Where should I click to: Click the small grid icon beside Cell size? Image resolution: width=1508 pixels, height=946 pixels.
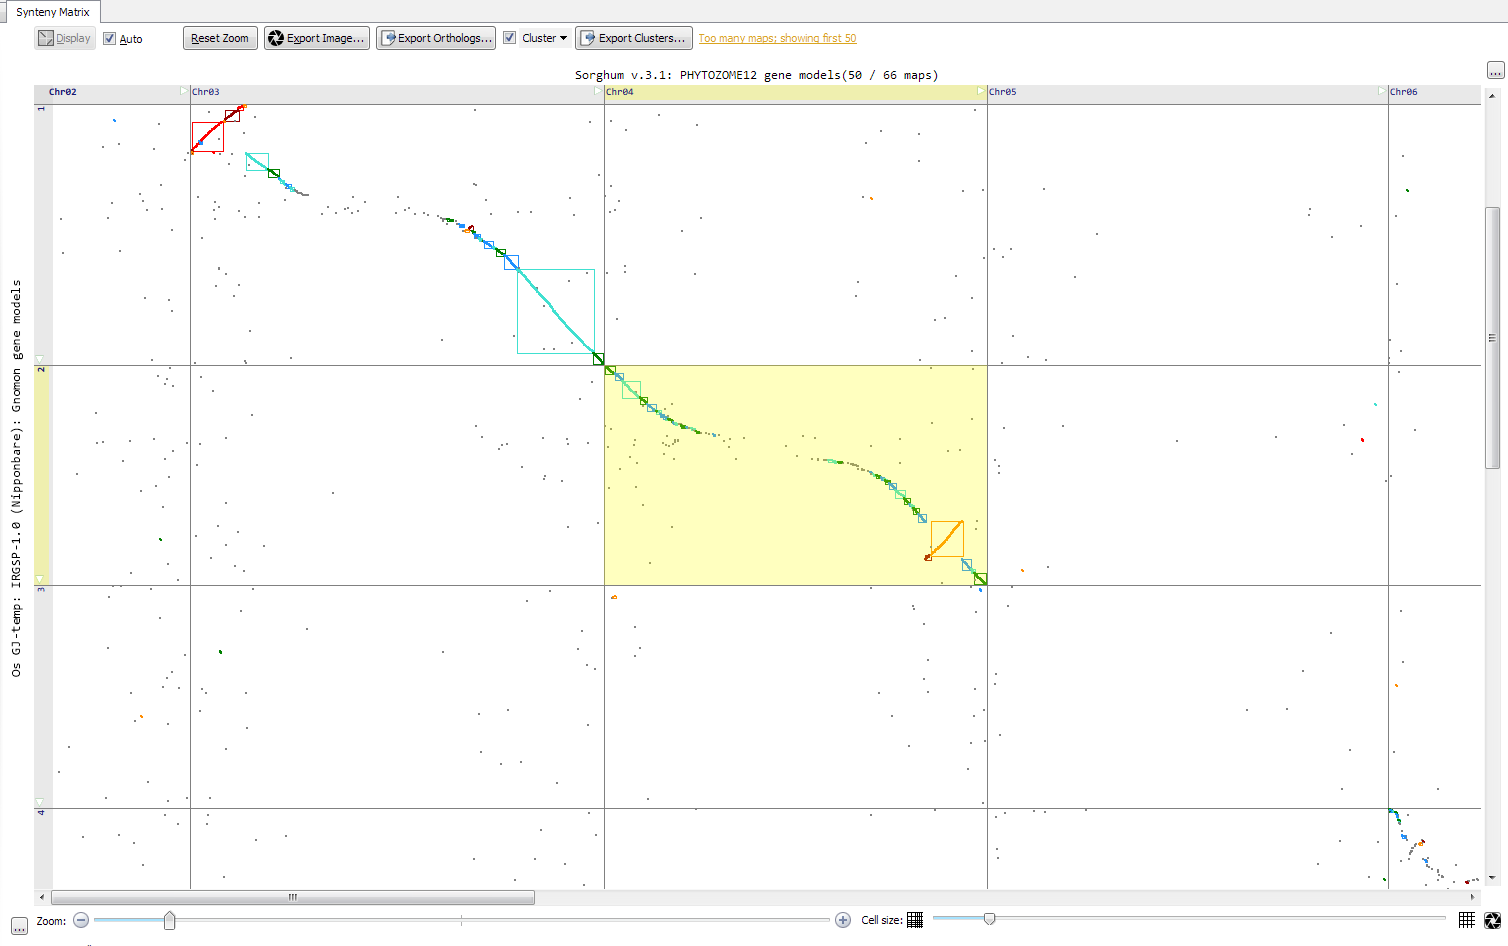(x=915, y=920)
